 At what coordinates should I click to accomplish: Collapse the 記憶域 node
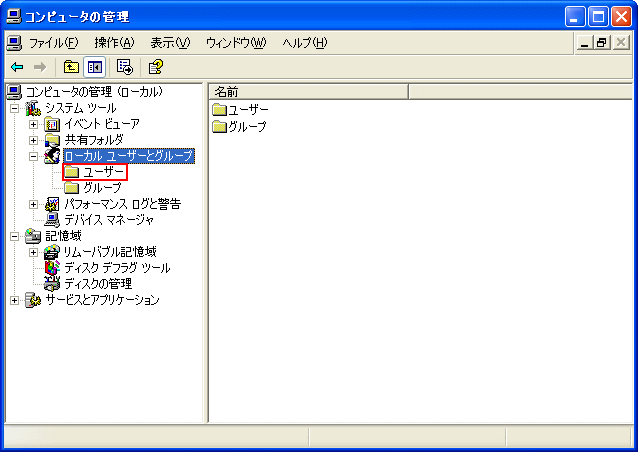click(15, 236)
